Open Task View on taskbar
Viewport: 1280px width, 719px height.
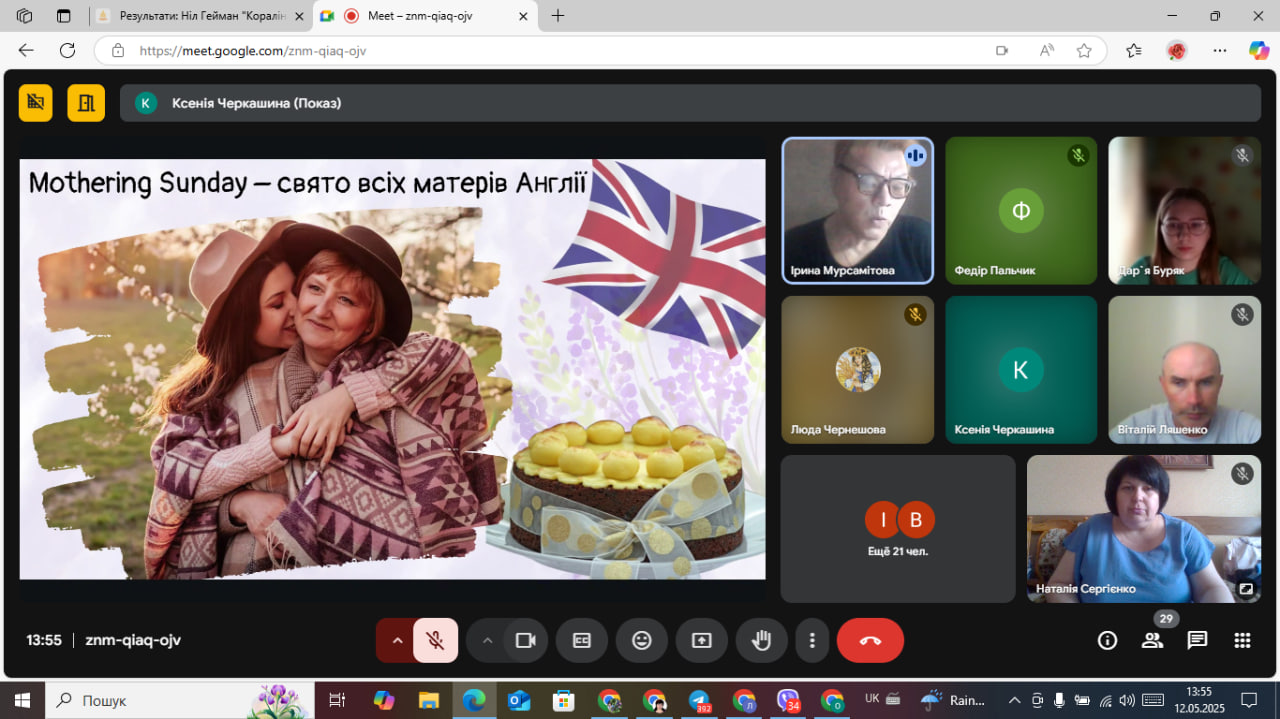click(337, 700)
